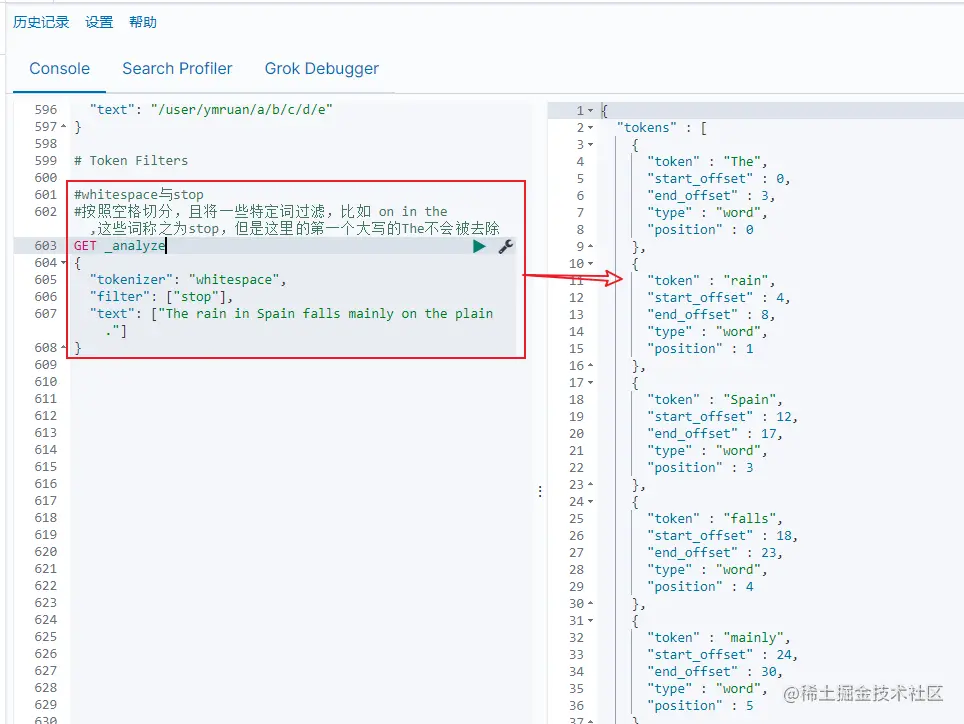964x724 pixels.
Task: Click the "token" : "Spain" response line
Action: 715,399
